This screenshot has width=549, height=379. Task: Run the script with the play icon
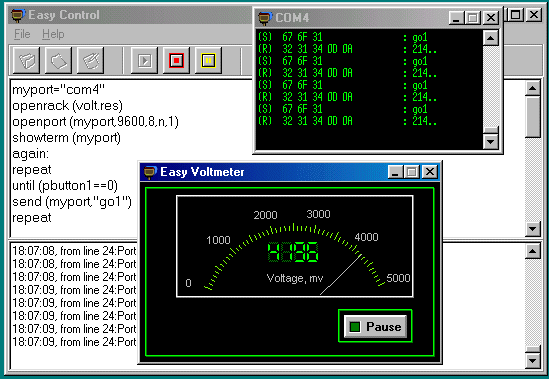click(x=144, y=61)
